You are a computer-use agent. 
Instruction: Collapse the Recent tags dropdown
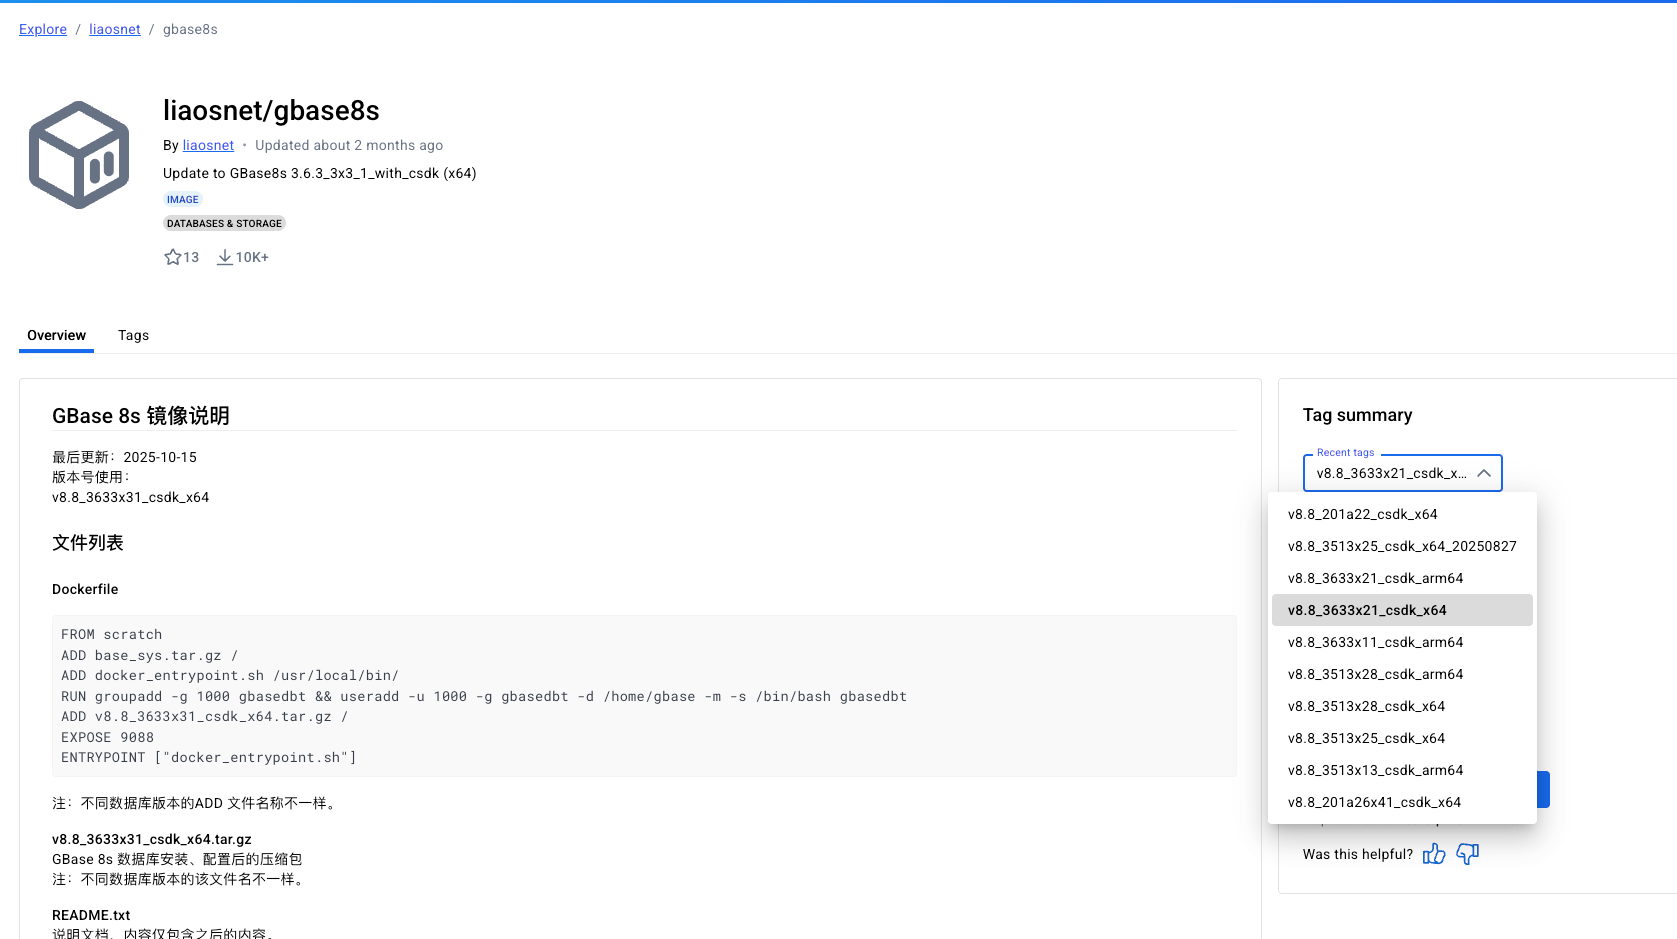pos(1484,473)
